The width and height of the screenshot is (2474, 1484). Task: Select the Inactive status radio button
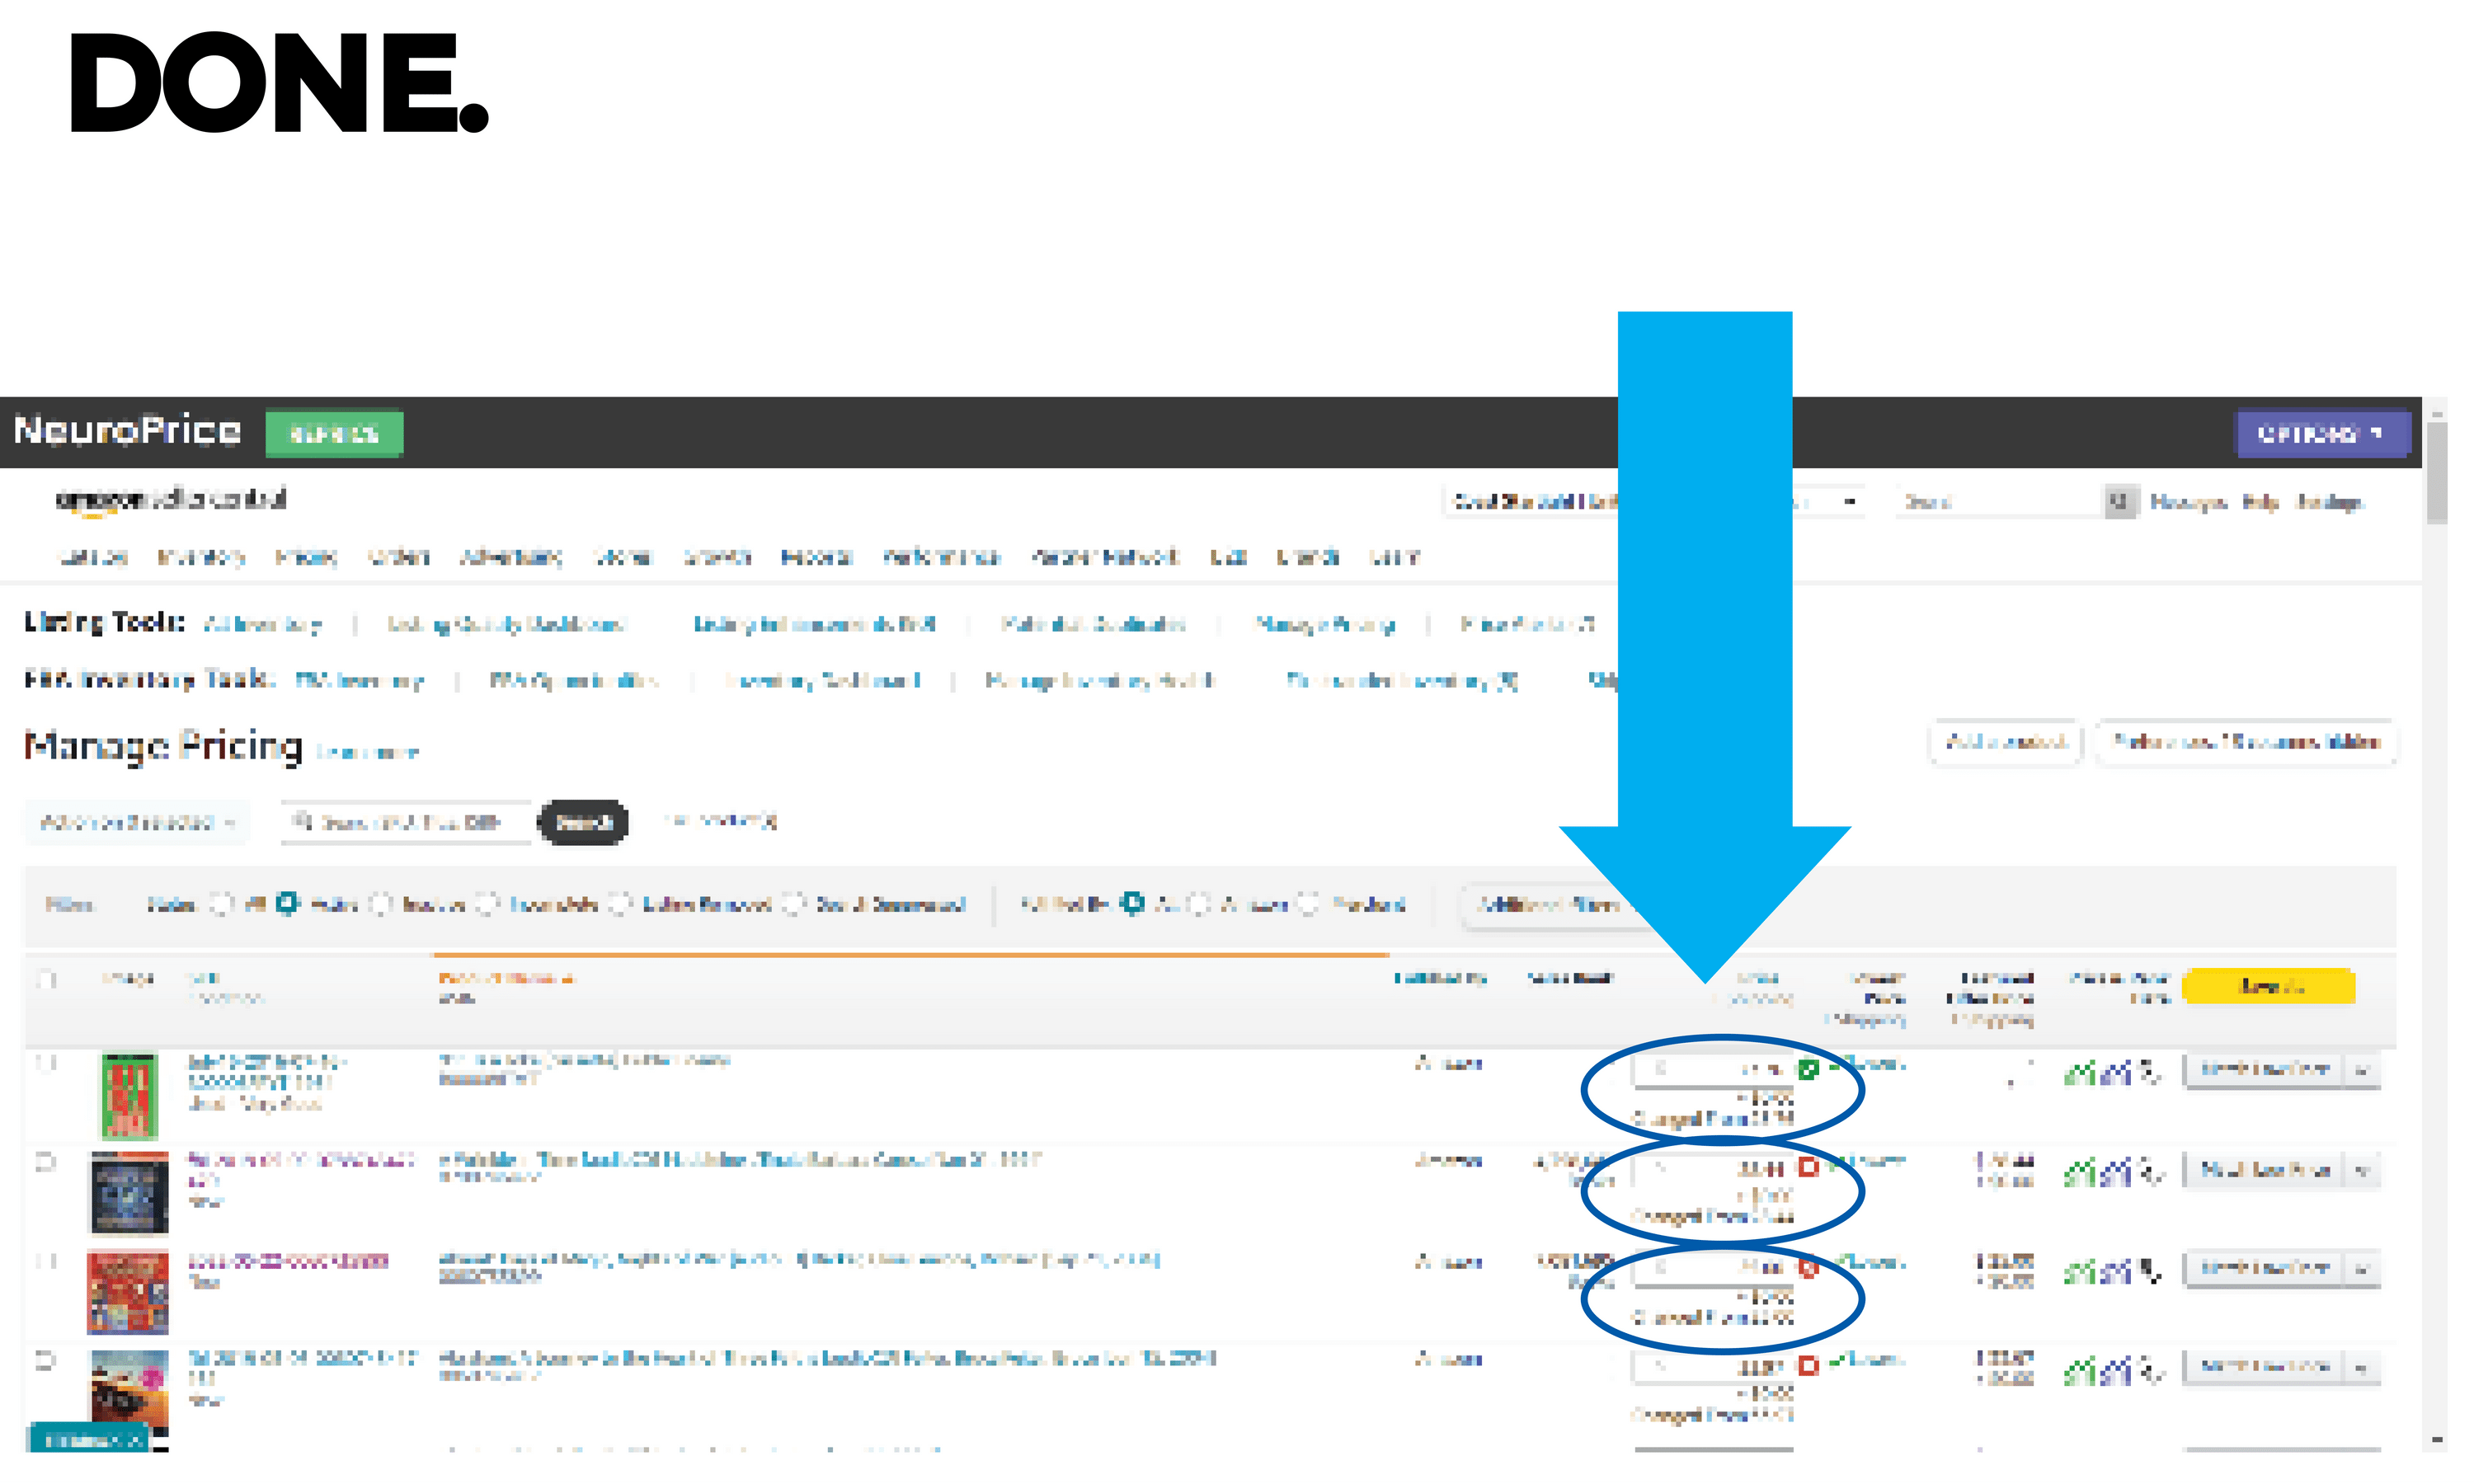point(380,904)
